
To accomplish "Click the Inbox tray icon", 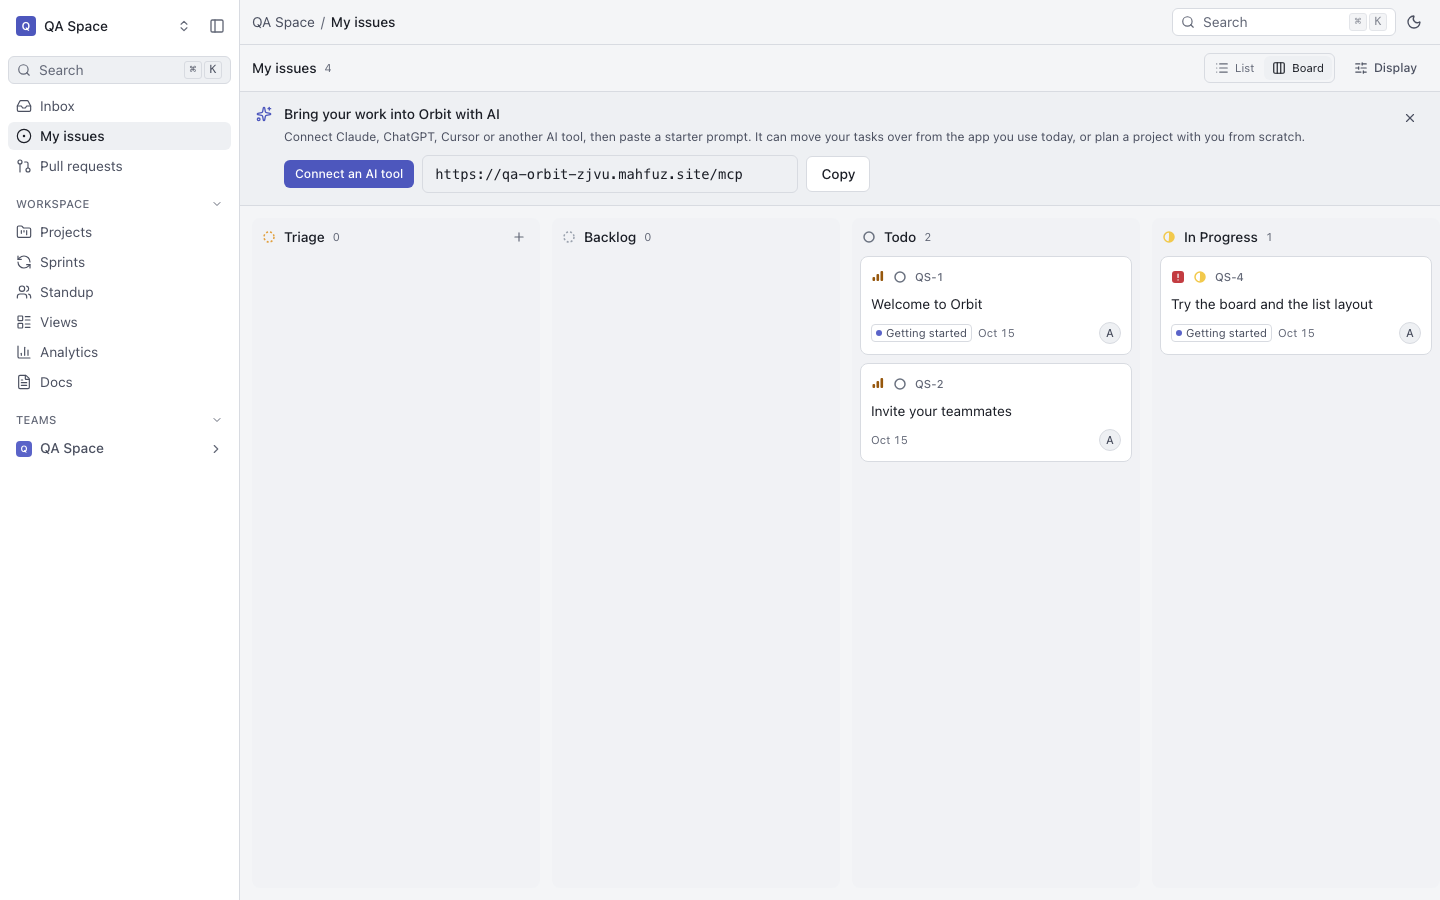I will coord(24,106).
